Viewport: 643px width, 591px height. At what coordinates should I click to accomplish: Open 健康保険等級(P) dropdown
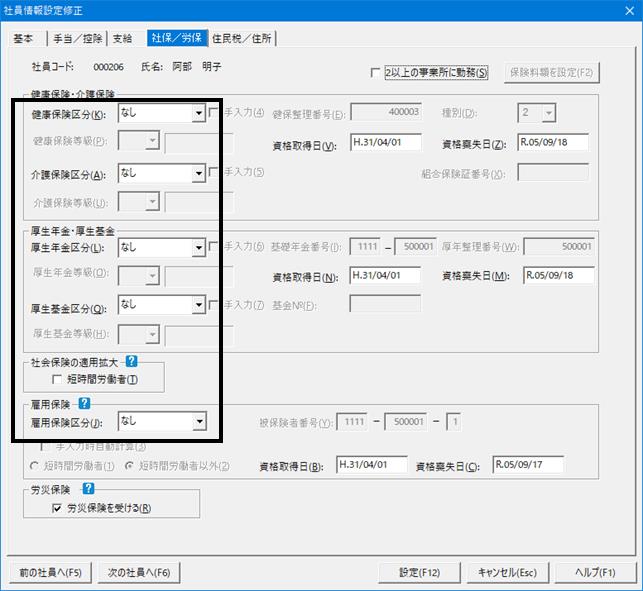tap(153, 141)
